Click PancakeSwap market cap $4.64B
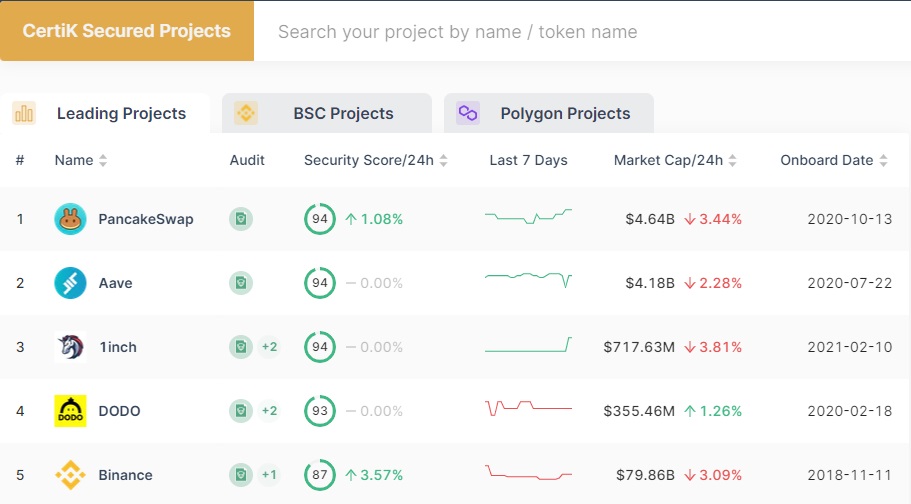This screenshot has width=911, height=504. click(650, 219)
